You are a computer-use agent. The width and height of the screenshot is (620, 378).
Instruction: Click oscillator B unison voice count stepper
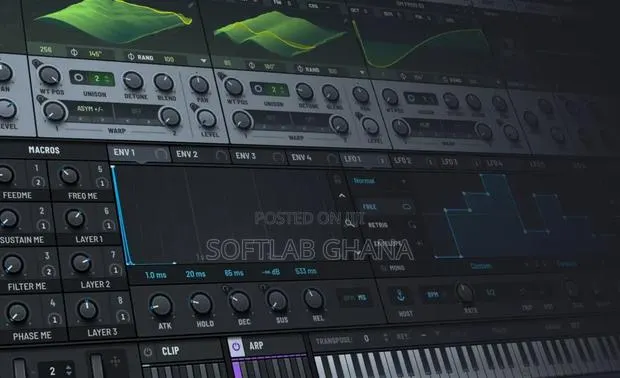coord(283,91)
